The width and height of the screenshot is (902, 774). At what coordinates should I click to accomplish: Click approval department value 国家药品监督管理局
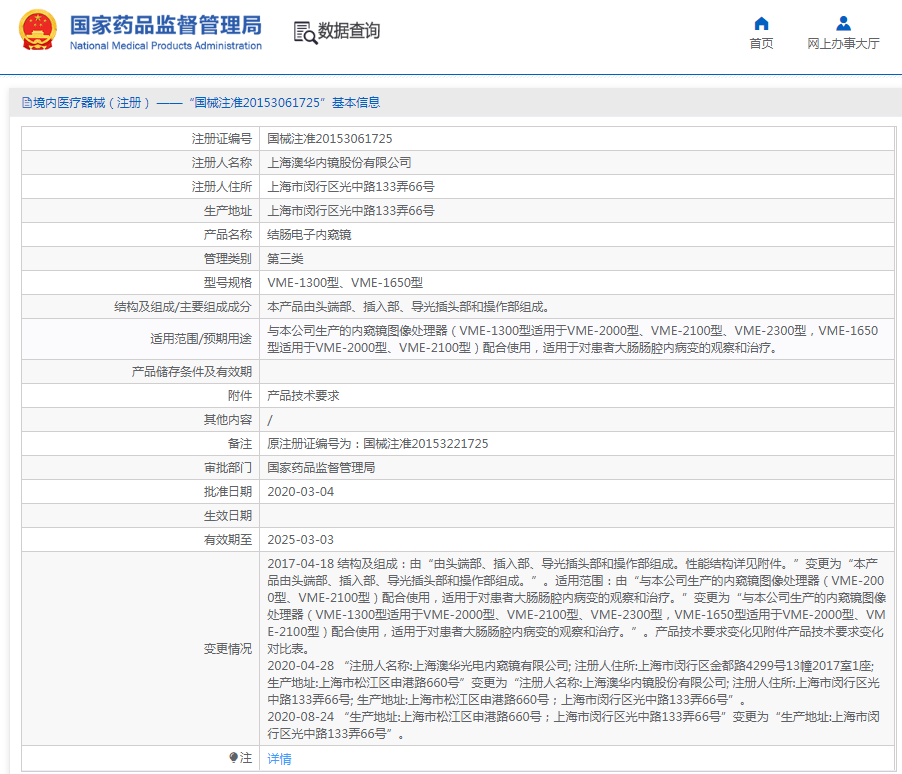(321, 468)
